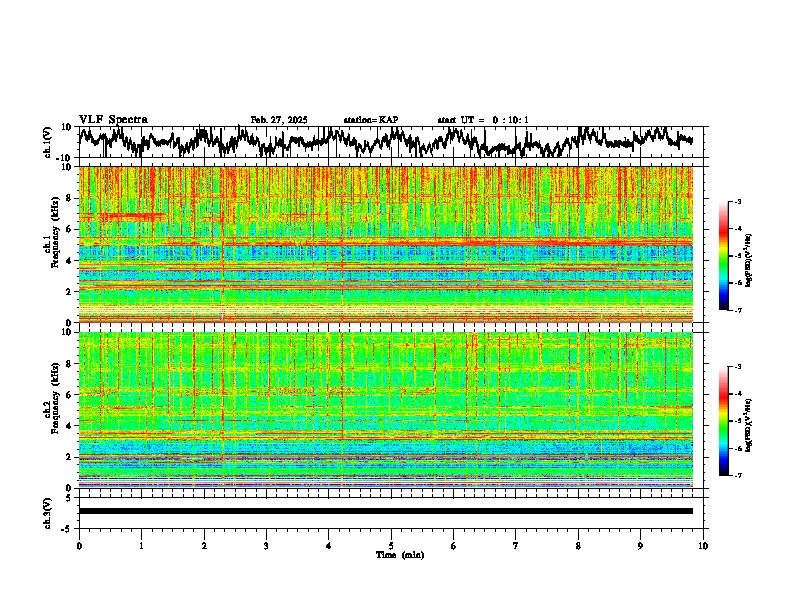Click time axis tick label "7"
The image size is (792, 612).
pyautogui.click(x=516, y=546)
